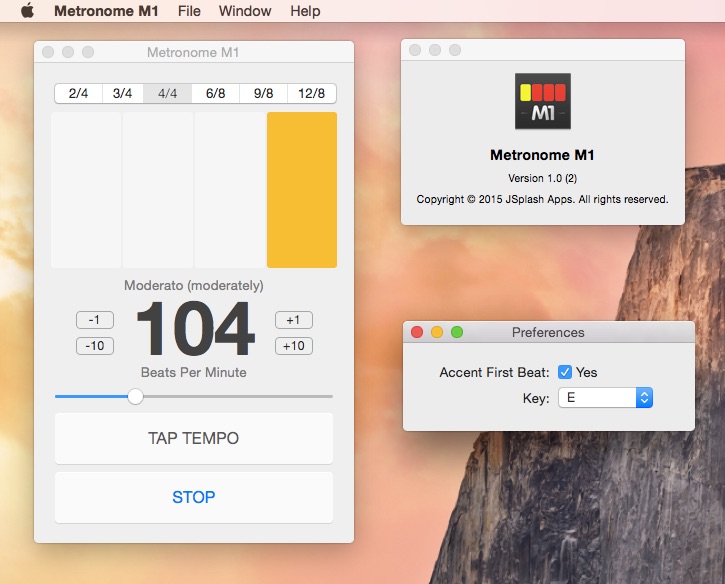Click the bold Metronome M1 name in About window
The height and width of the screenshot is (584, 725).
542,155
